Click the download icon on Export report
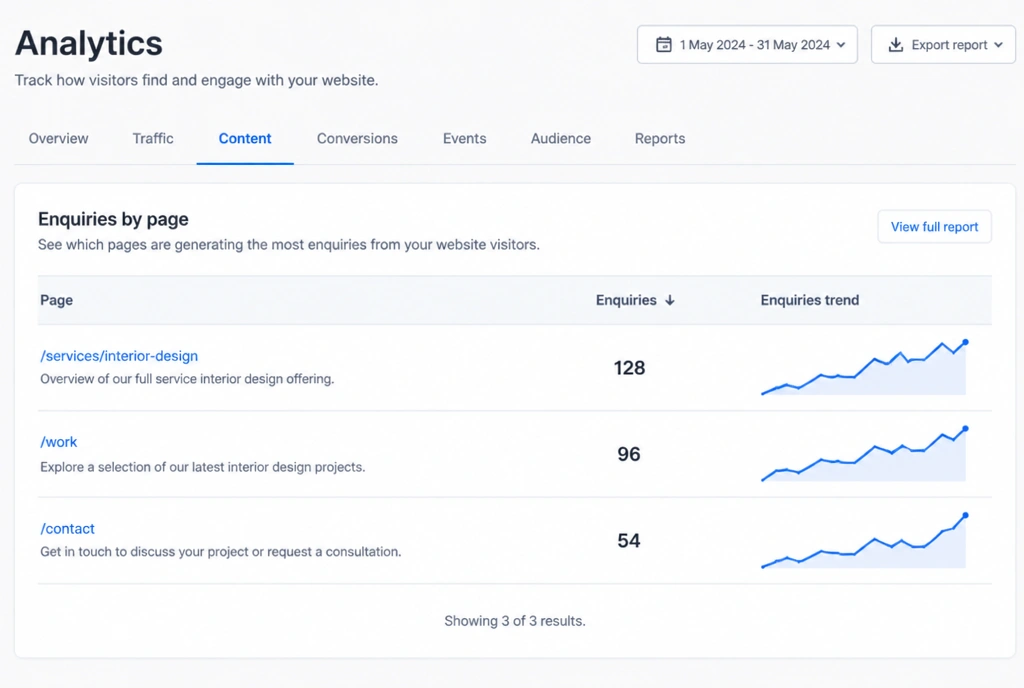 (x=895, y=44)
